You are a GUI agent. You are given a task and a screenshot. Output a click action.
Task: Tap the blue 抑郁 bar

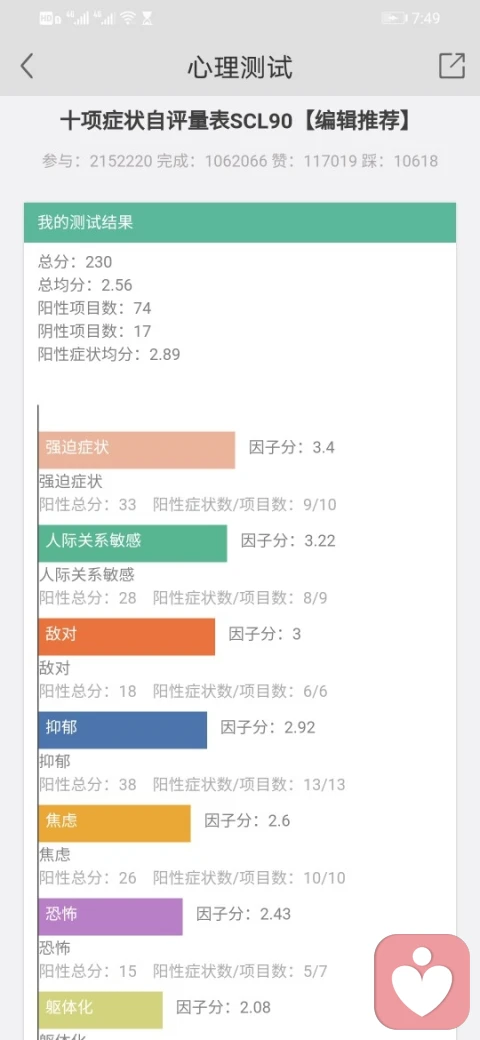point(123,730)
